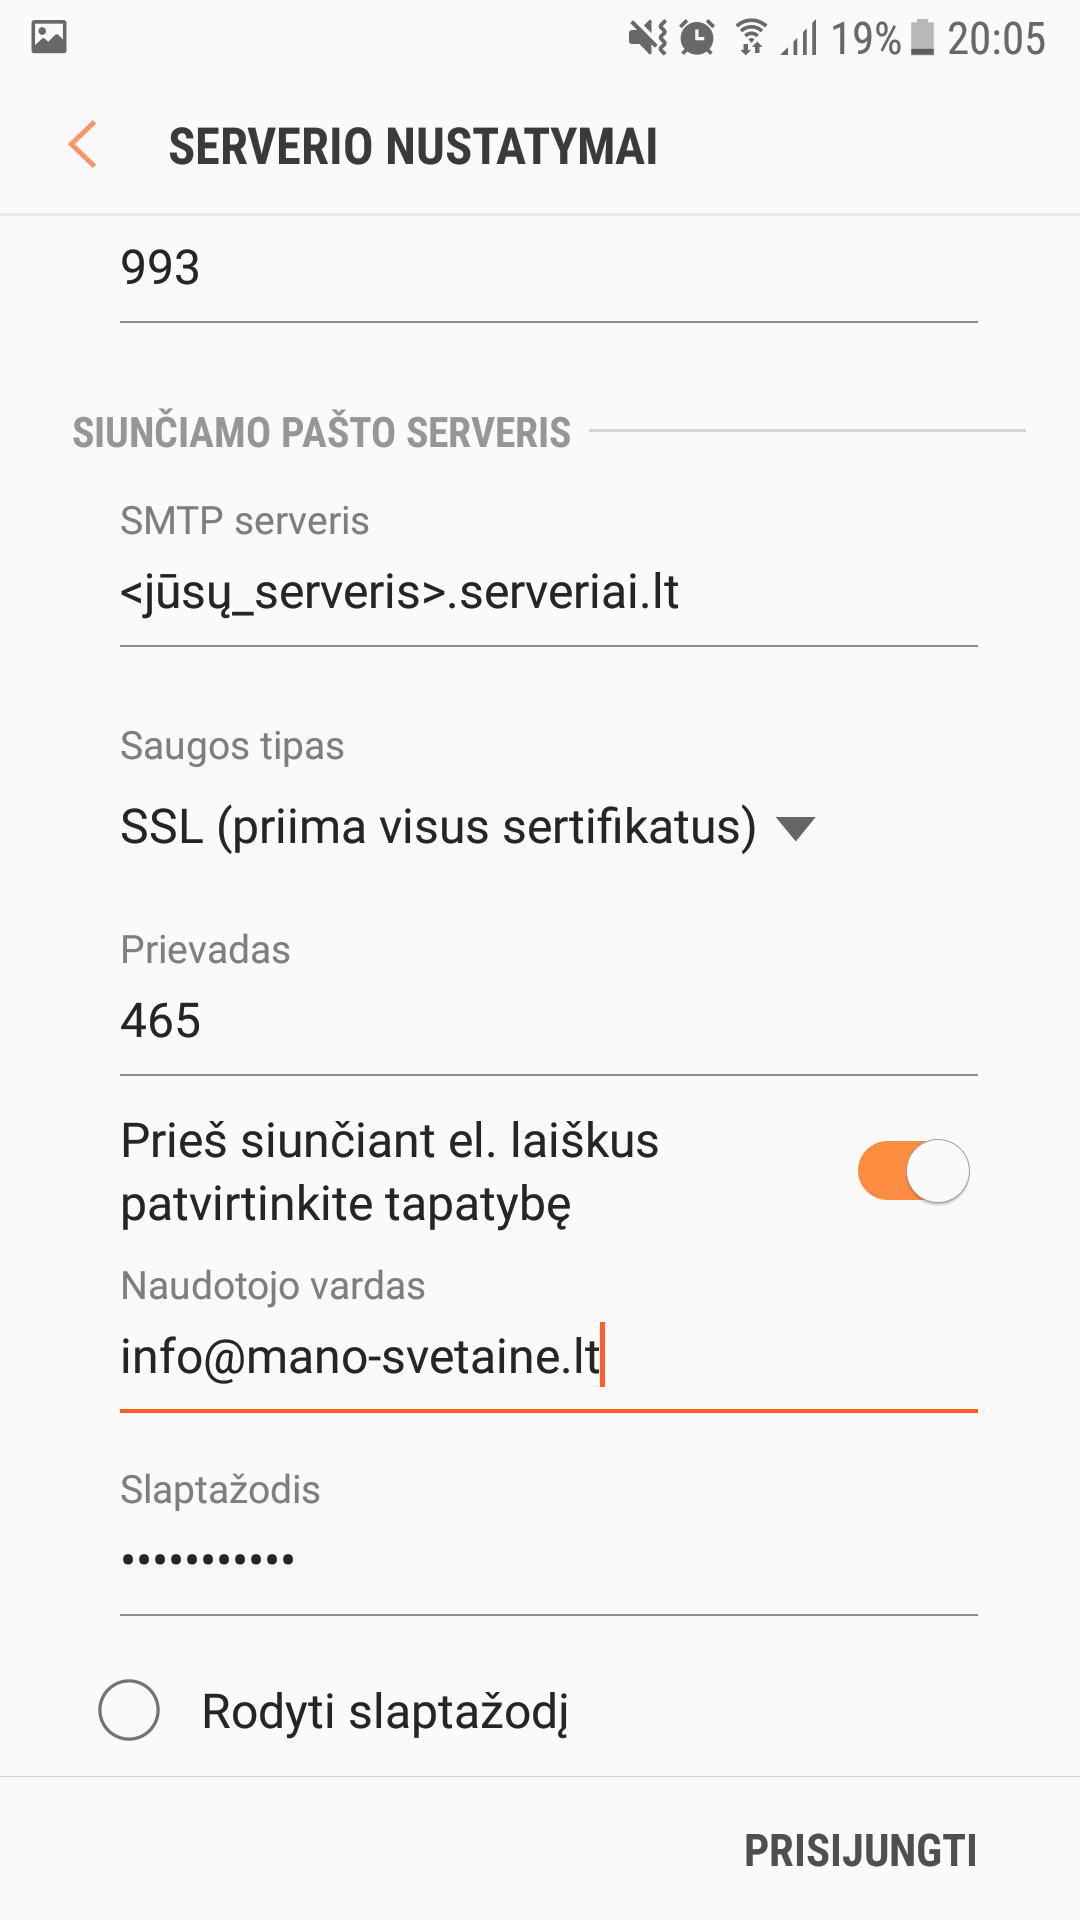Tap the Slaptažodis password field
Screen dimensions: 1080x1920
click(x=548, y=1560)
